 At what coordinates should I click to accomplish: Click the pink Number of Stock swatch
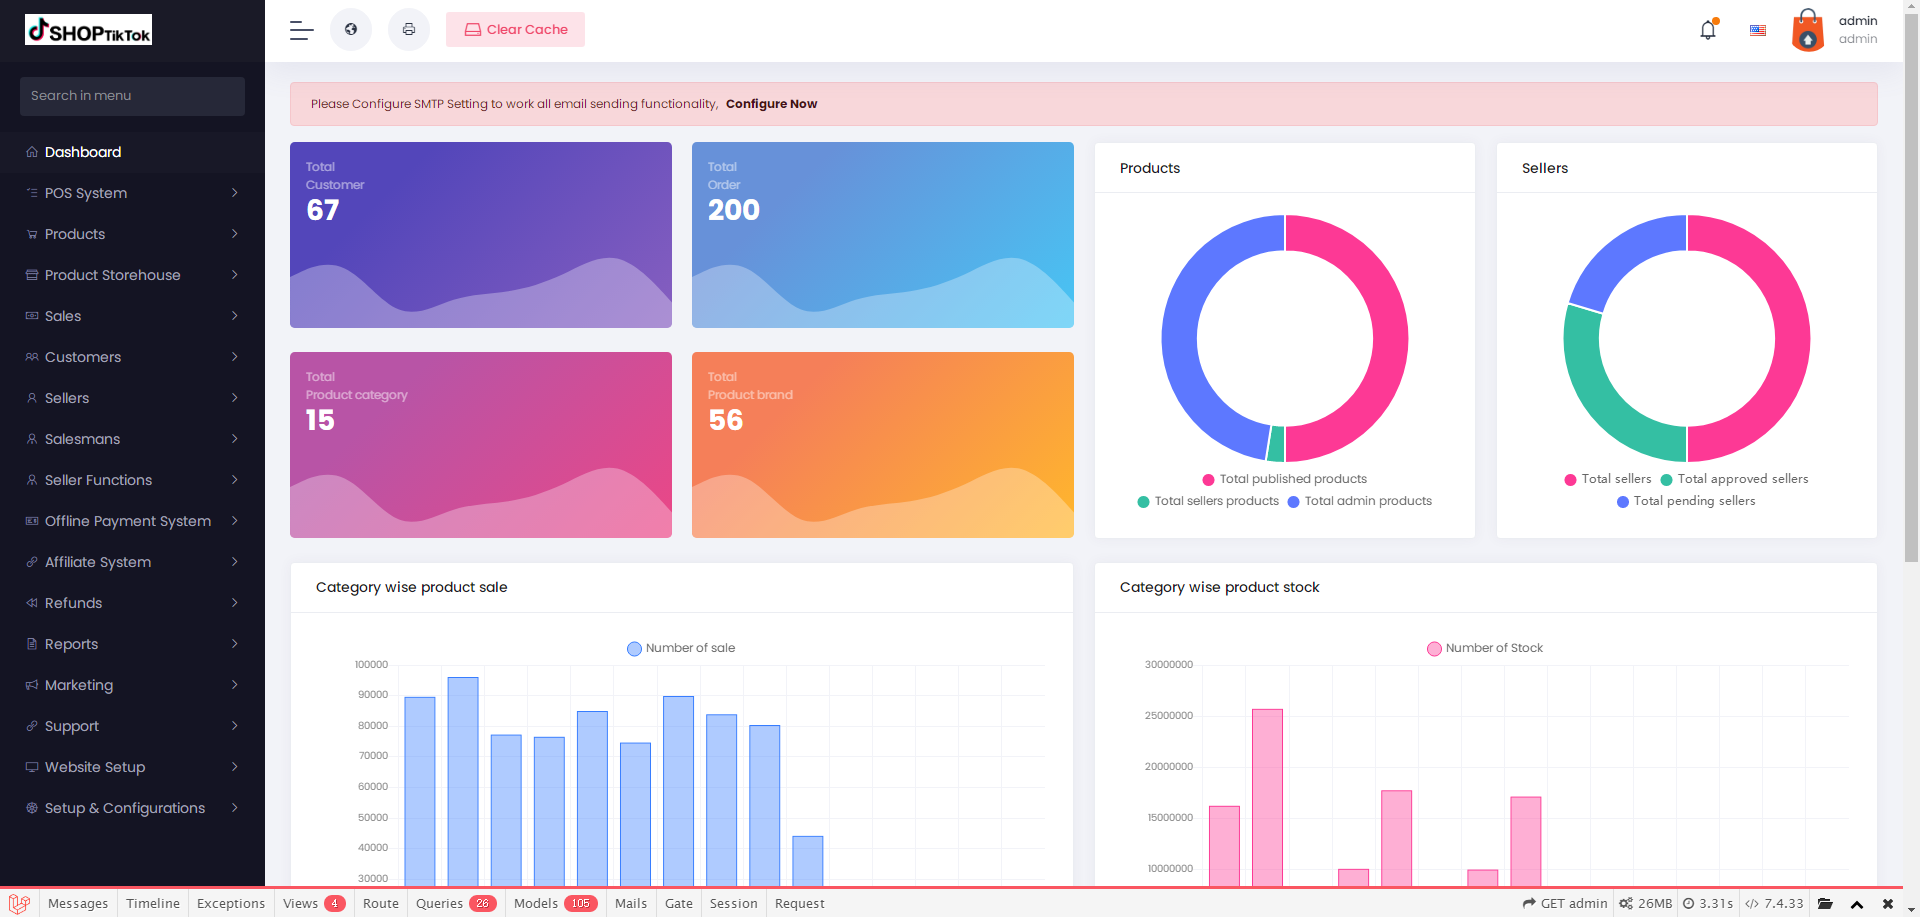1434,648
